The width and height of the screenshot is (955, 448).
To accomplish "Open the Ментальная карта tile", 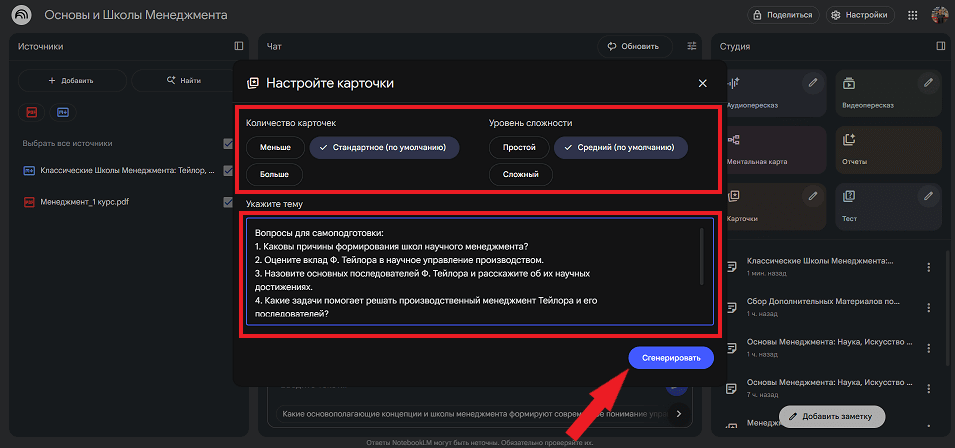I will [775, 149].
